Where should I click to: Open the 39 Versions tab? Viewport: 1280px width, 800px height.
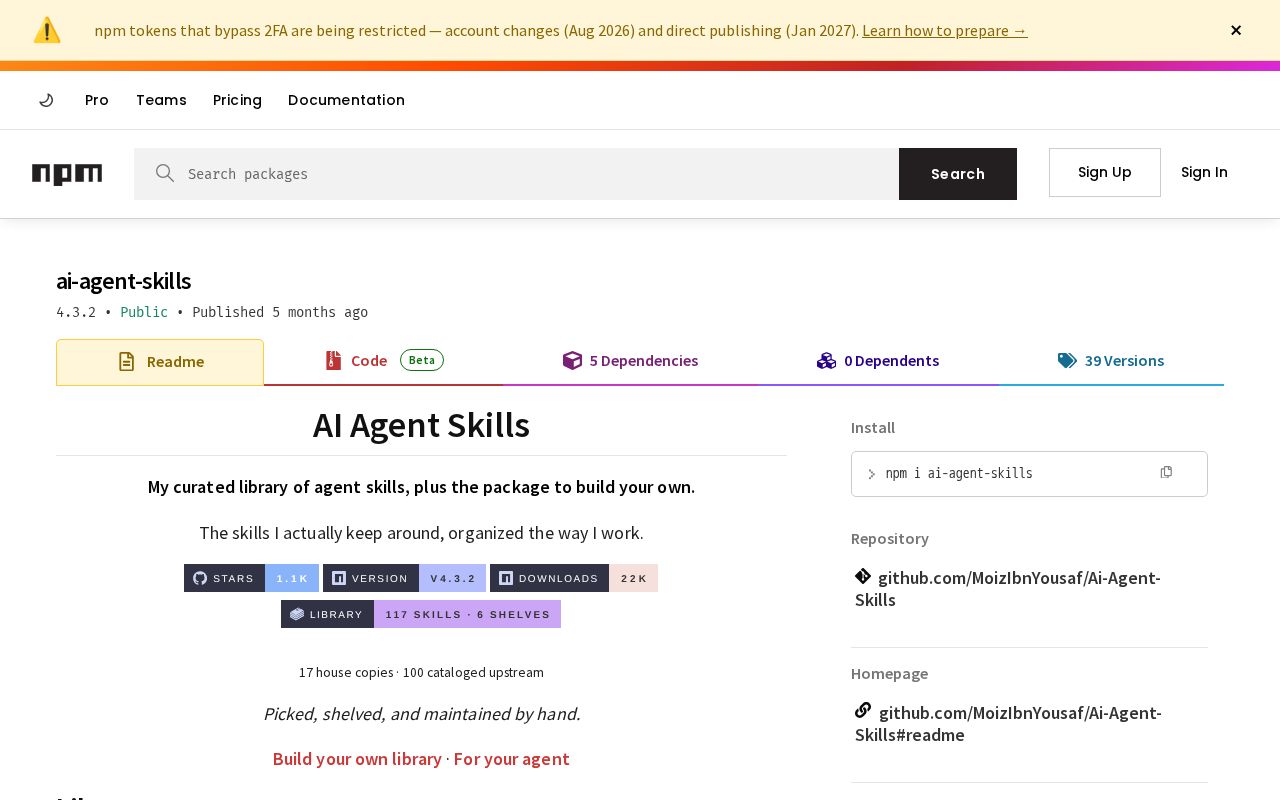point(1111,361)
